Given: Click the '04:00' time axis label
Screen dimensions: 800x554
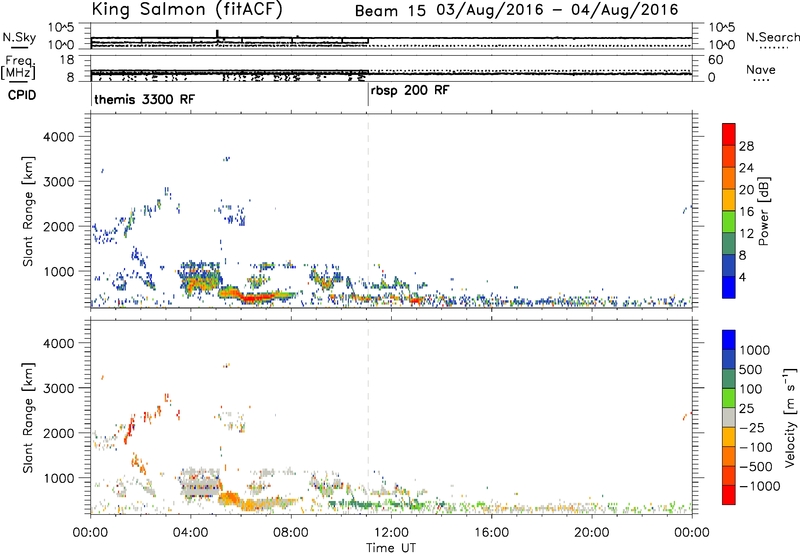Looking at the screenshot, I should click(x=190, y=533).
